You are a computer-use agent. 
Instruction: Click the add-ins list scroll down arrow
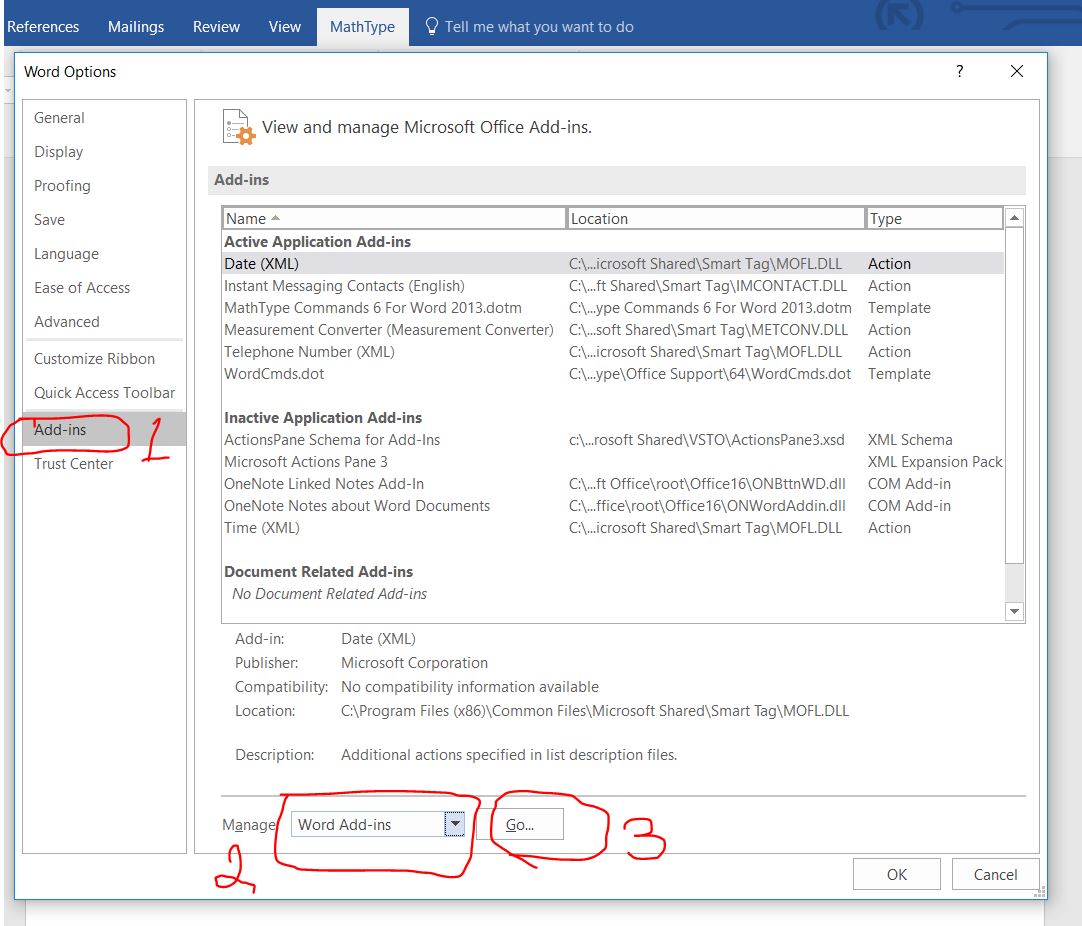(1014, 611)
